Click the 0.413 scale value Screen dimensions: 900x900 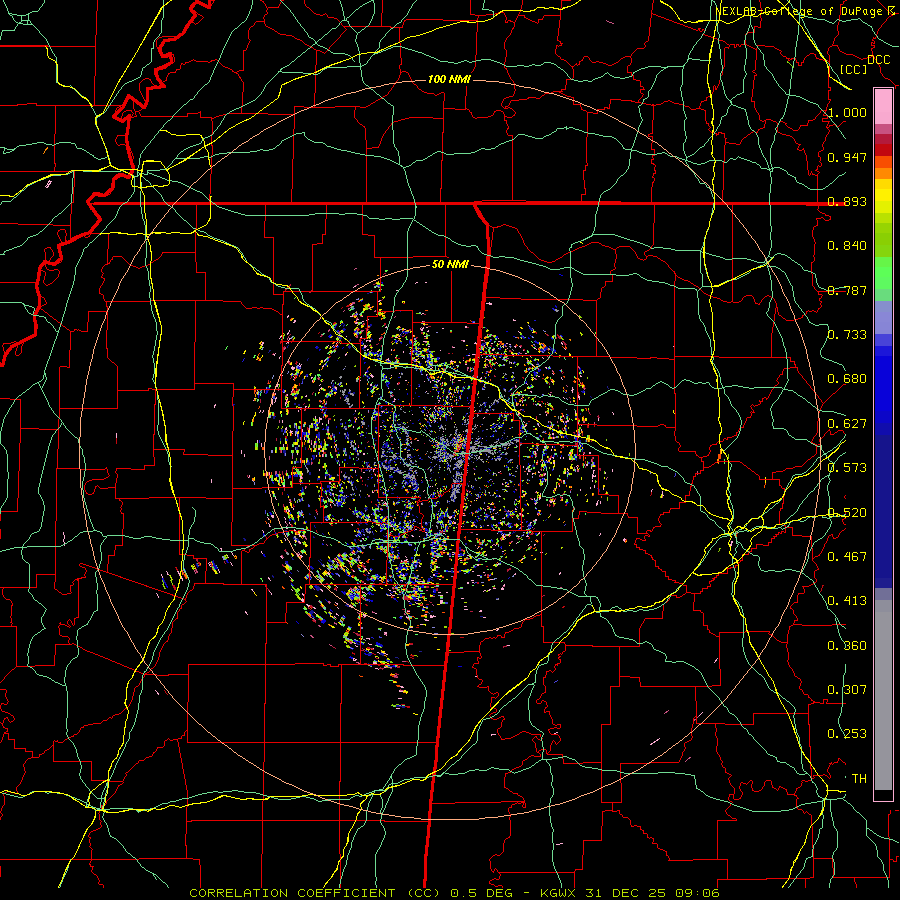click(x=847, y=601)
